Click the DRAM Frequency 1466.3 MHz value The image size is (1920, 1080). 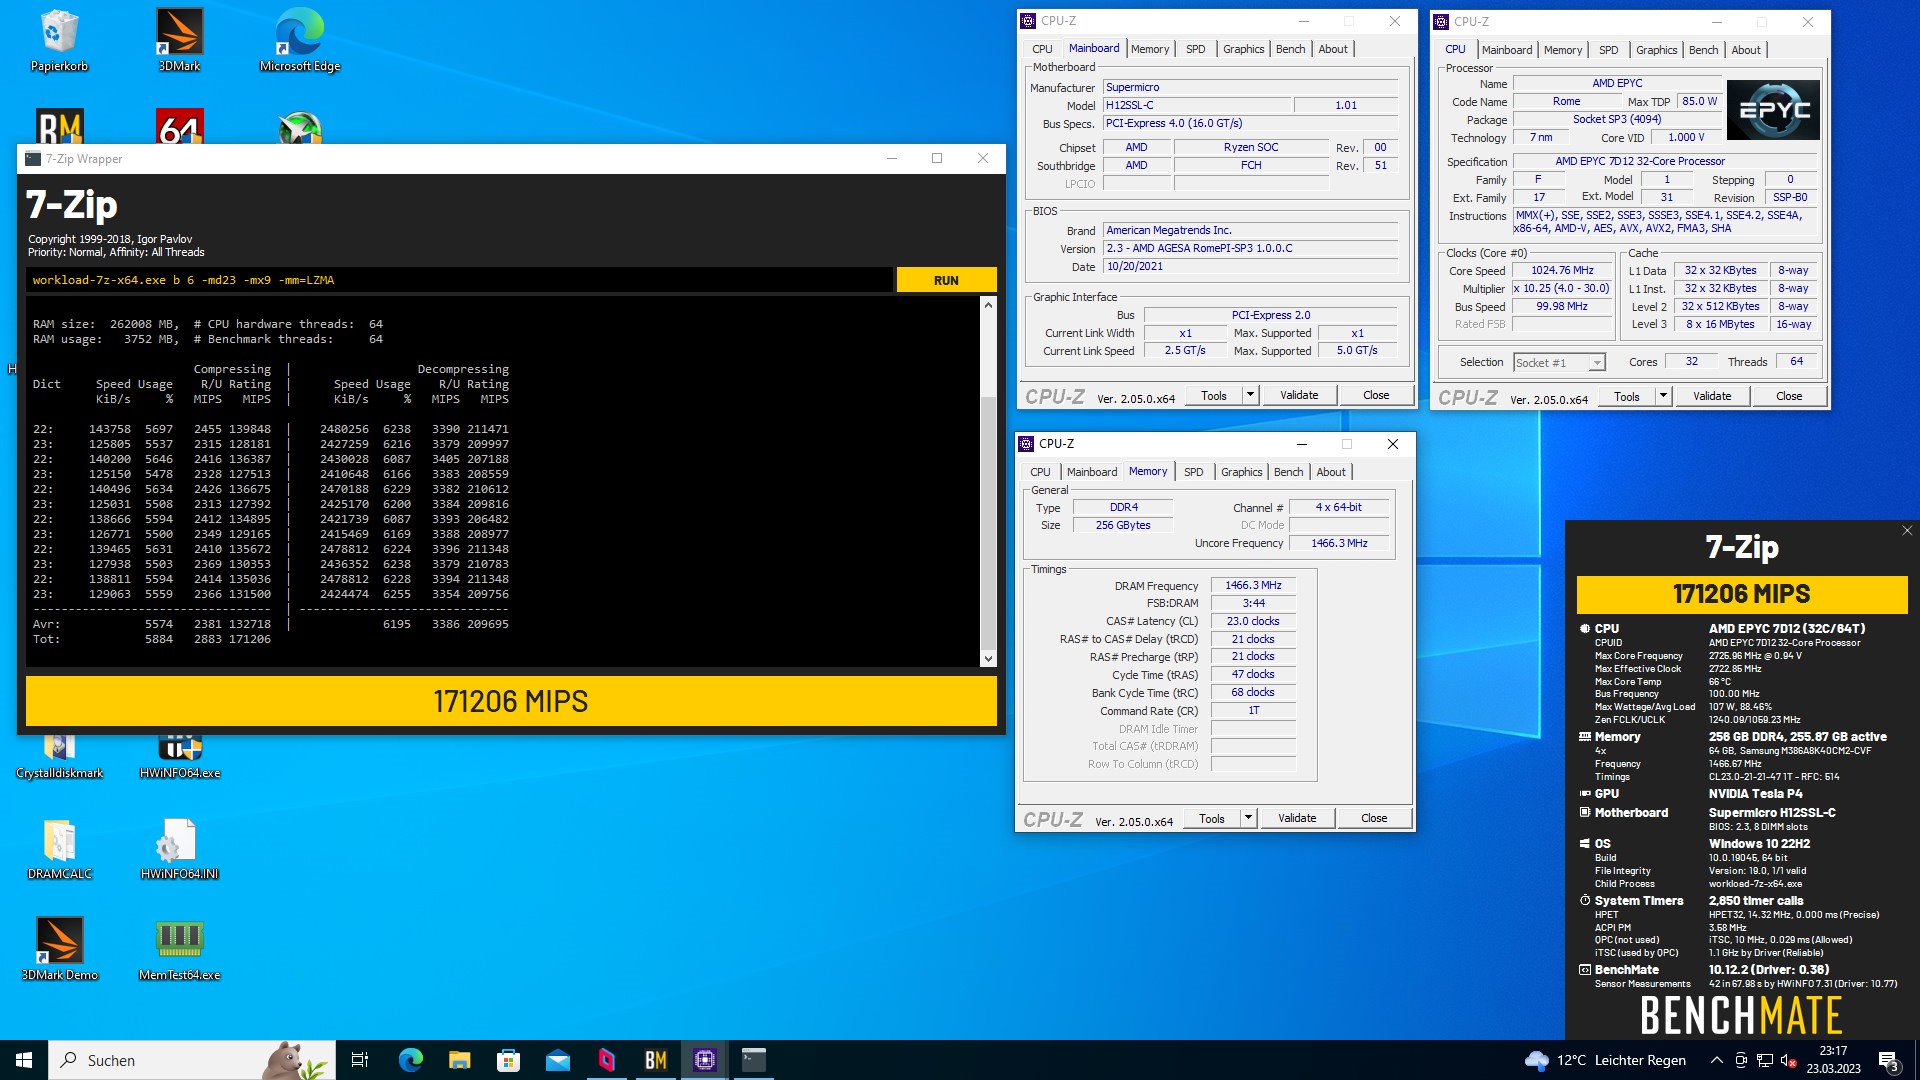point(1253,585)
